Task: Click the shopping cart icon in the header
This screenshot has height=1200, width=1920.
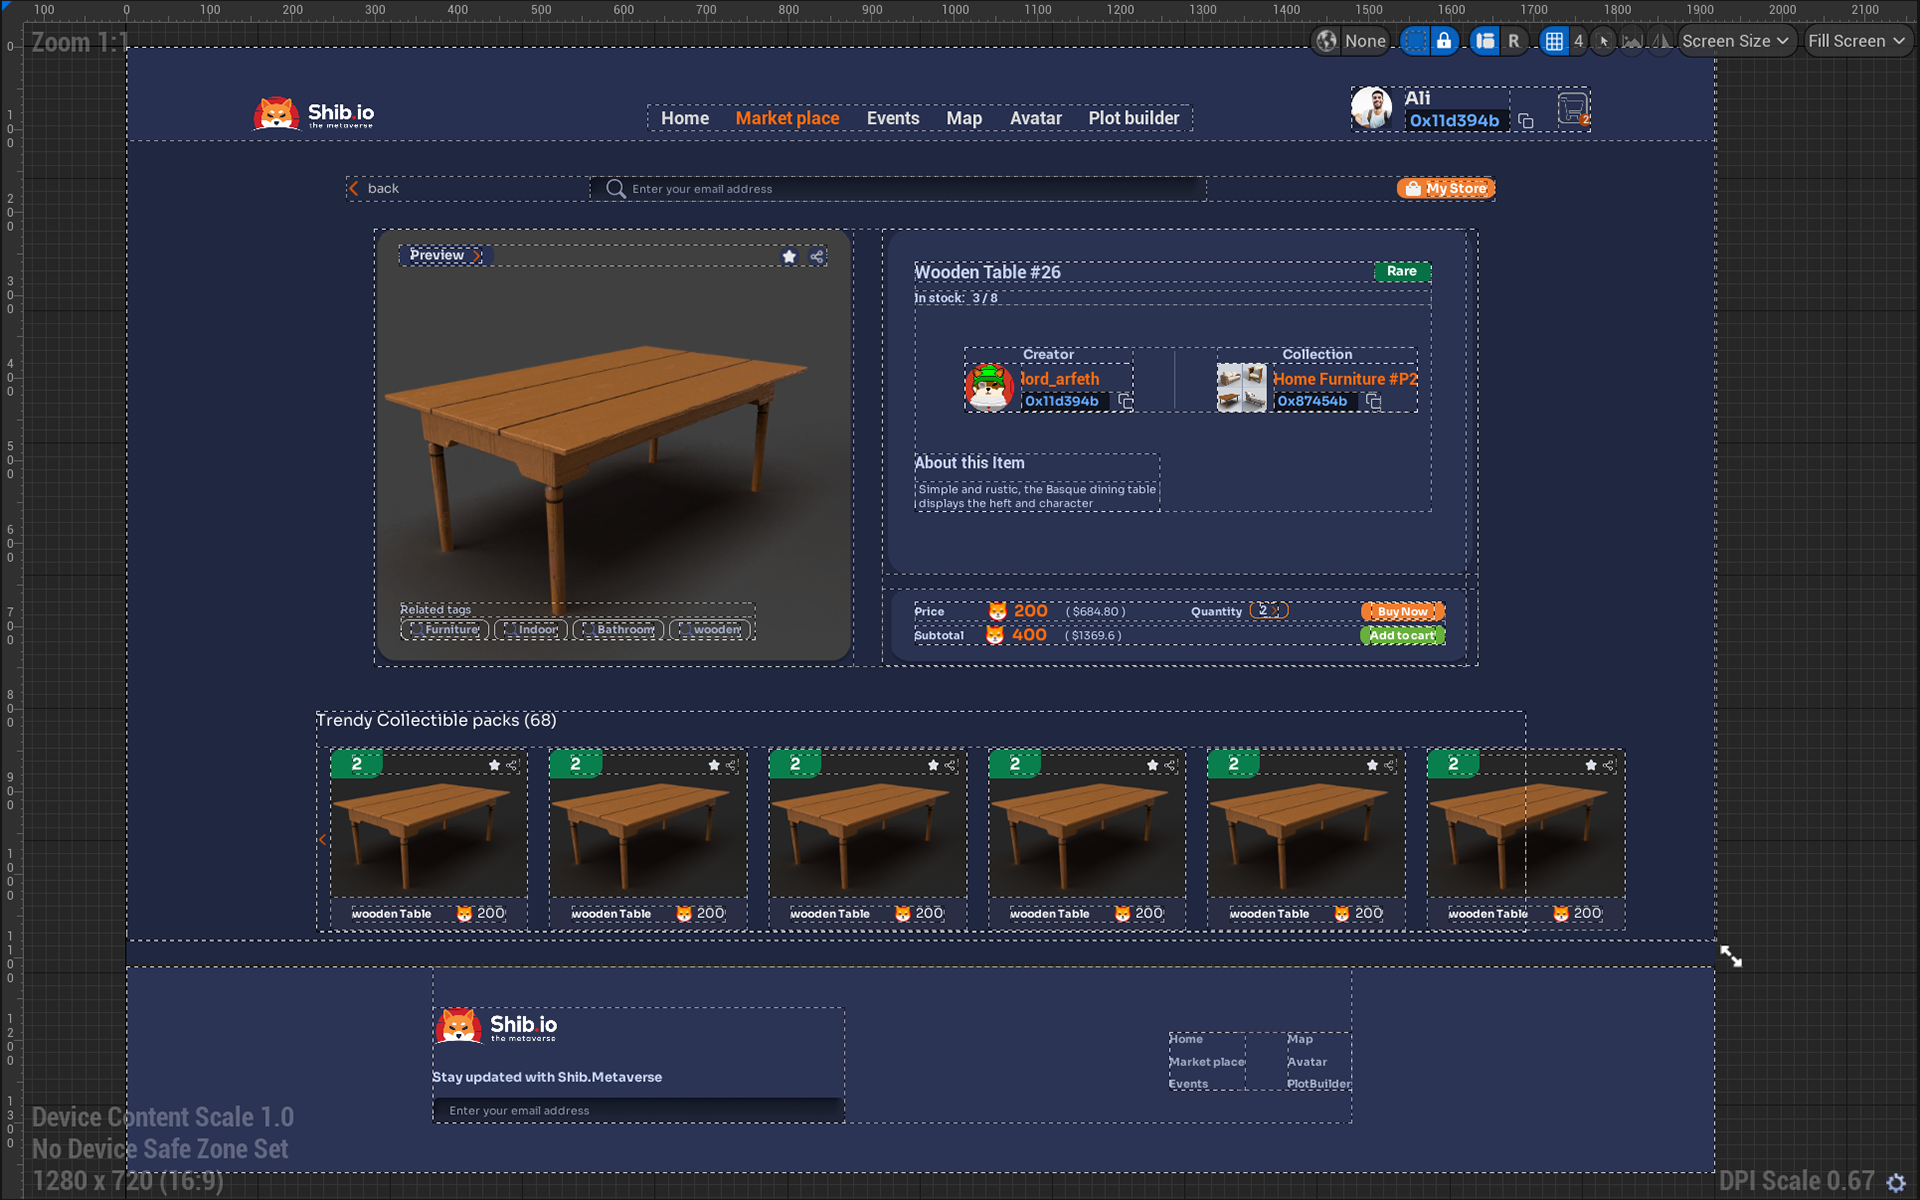Action: [1573, 108]
